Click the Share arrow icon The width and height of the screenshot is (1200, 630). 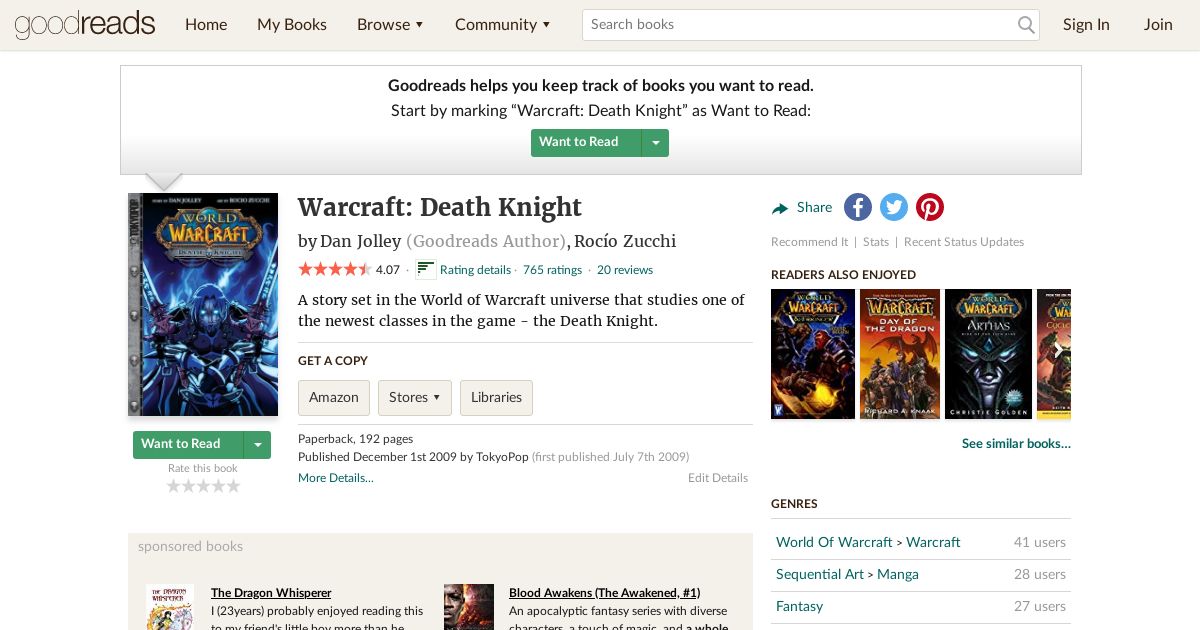tap(780, 208)
